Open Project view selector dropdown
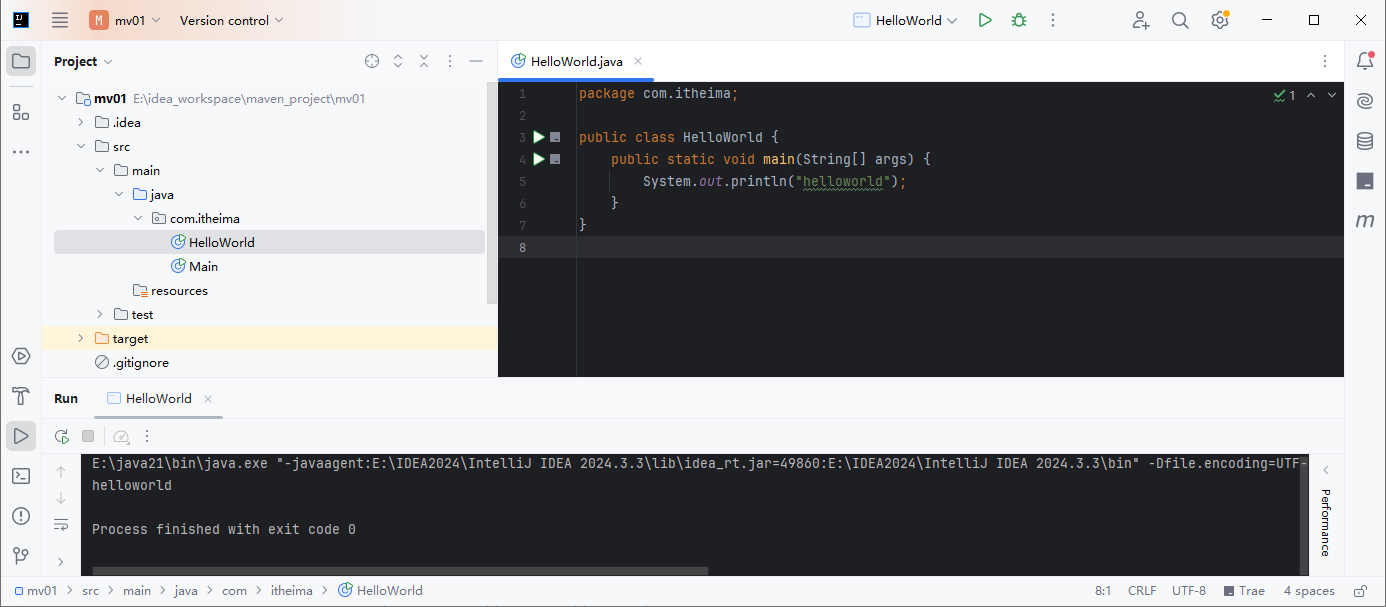The image size is (1386, 607). coord(83,61)
